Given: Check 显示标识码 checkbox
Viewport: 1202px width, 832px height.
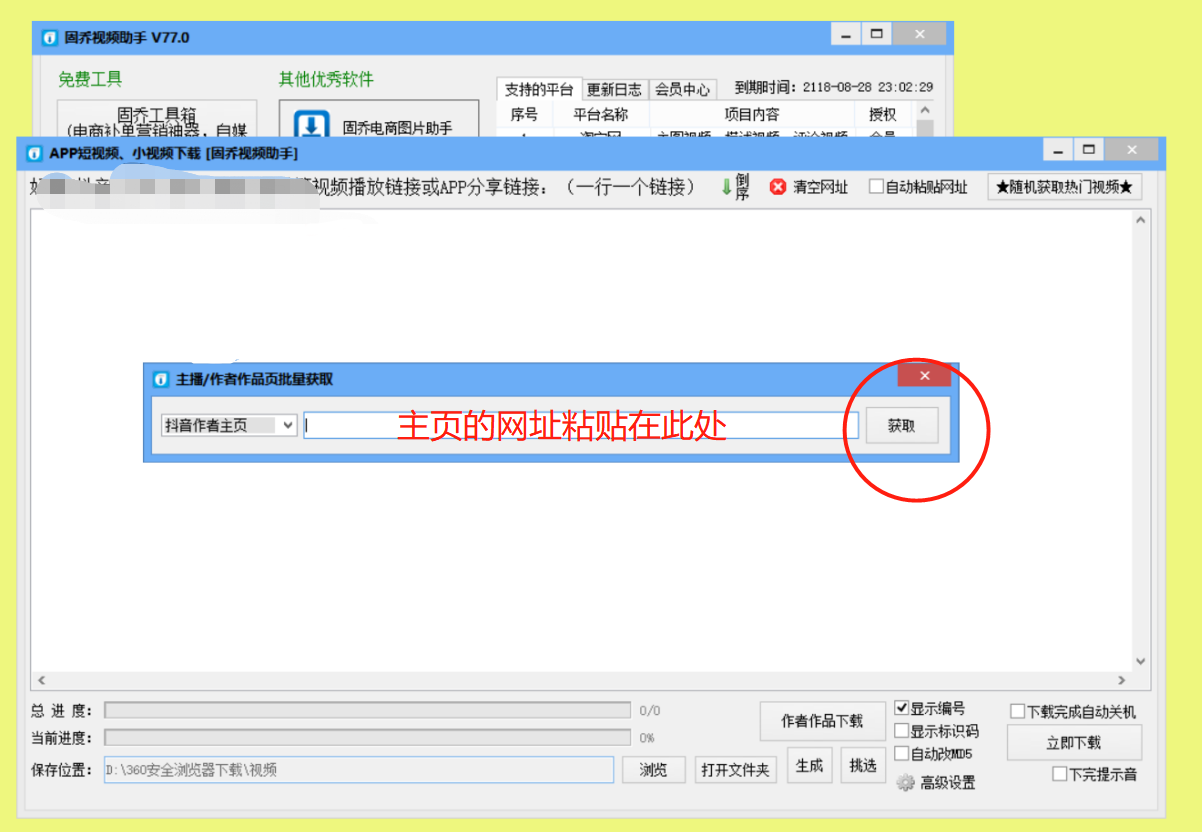Looking at the screenshot, I should point(901,731).
